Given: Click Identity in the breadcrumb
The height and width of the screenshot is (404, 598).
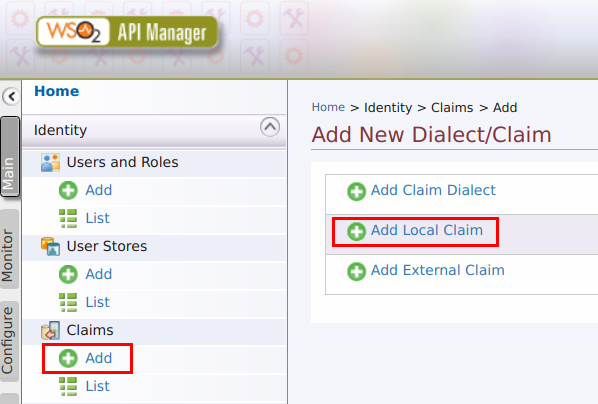Looking at the screenshot, I should tap(388, 108).
